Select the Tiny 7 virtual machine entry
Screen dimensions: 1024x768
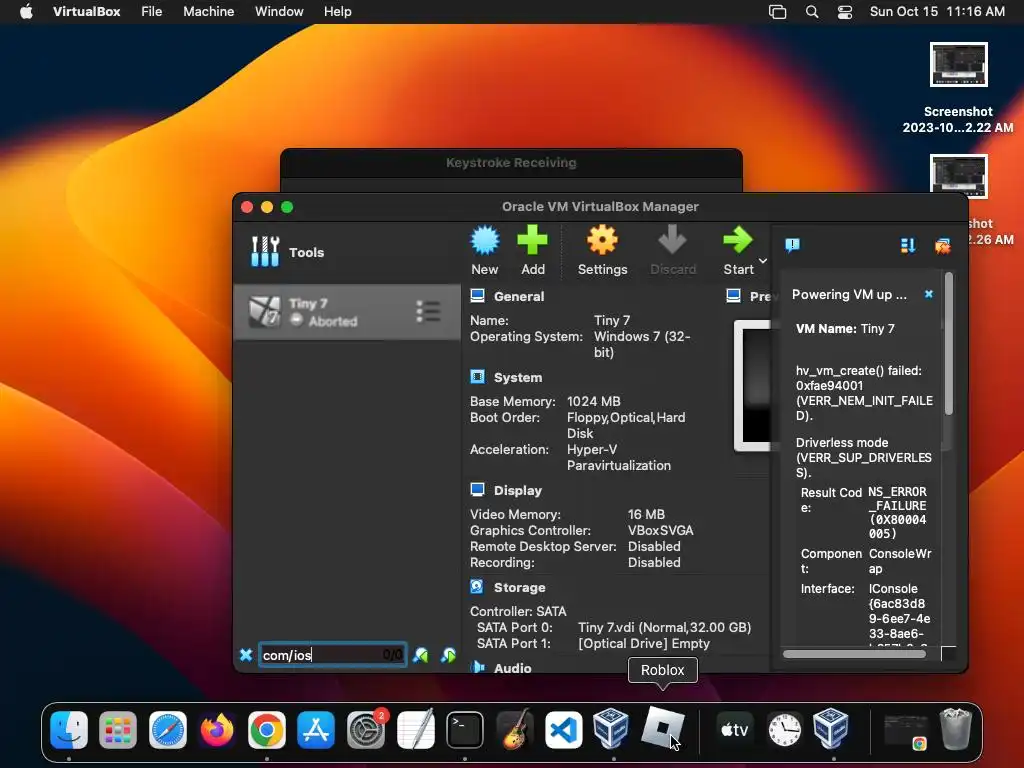[x=347, y=312]
